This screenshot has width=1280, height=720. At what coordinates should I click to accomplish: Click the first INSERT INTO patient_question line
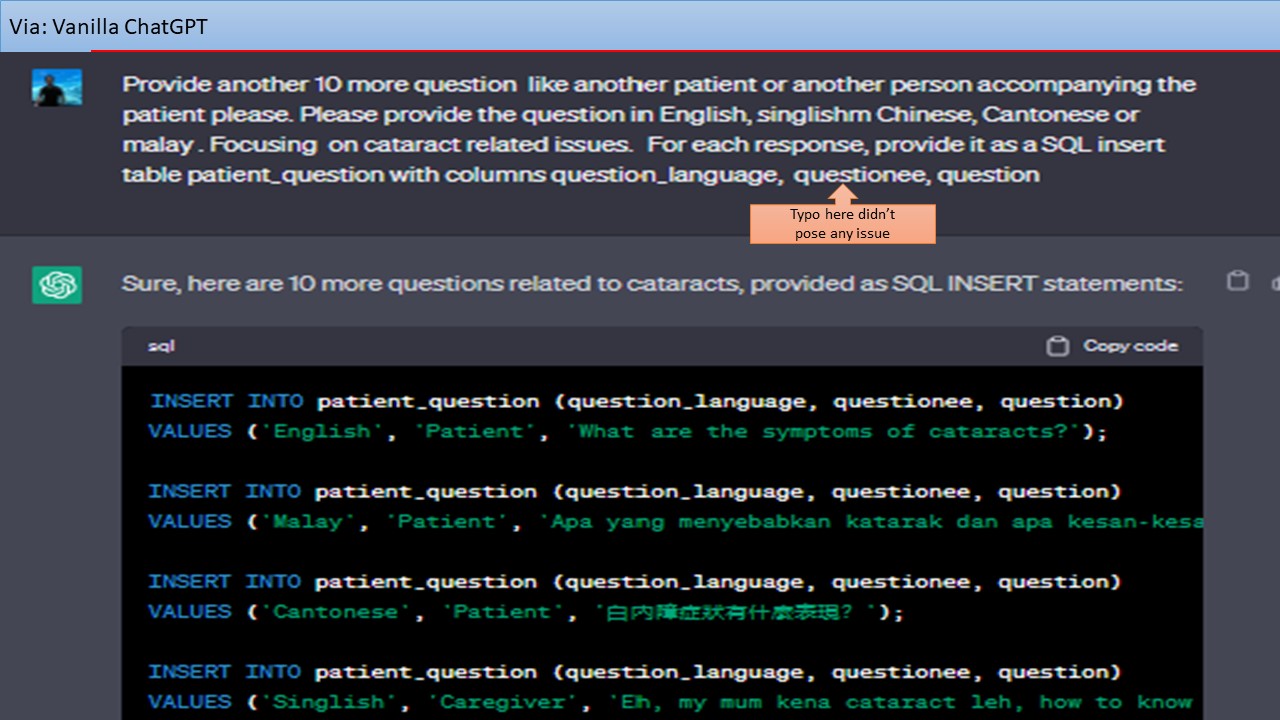click(637, 401)
